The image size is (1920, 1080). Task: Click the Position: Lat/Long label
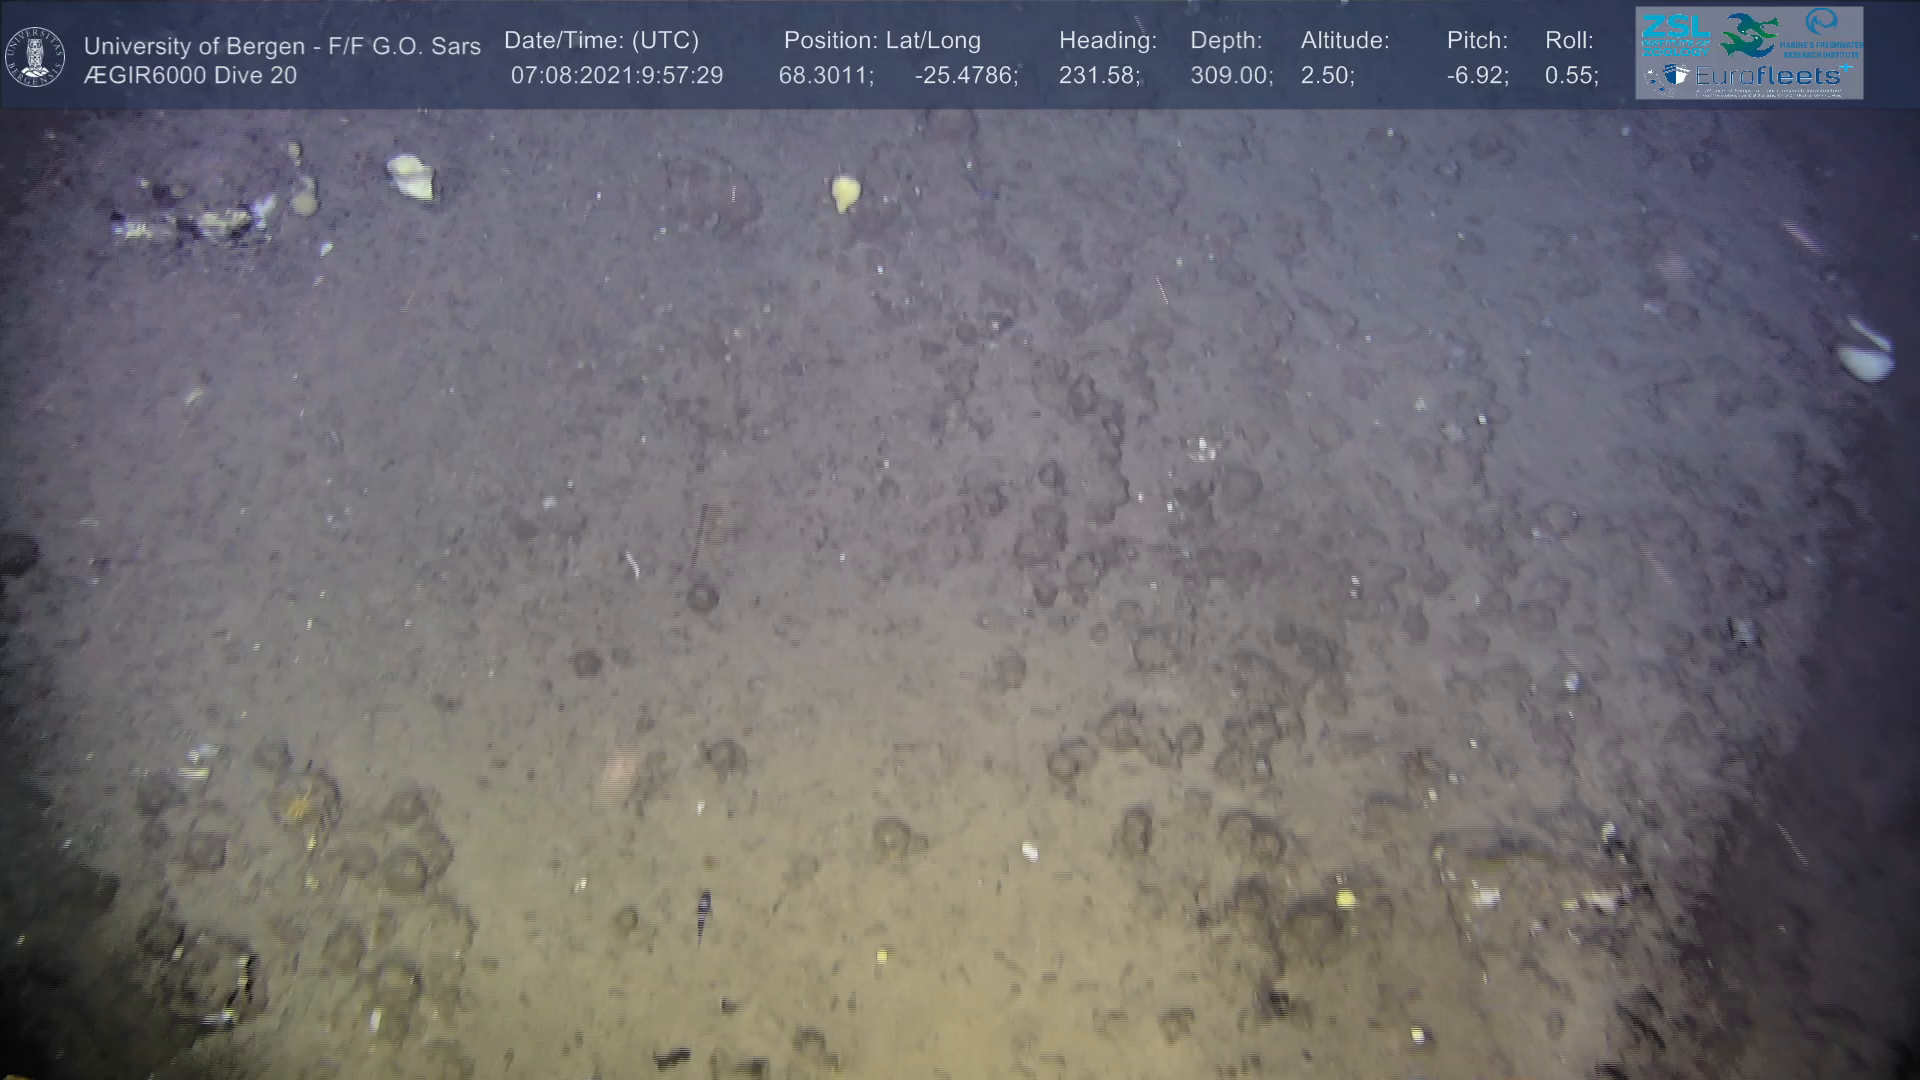pyautogui.click(x=881, y=41)
